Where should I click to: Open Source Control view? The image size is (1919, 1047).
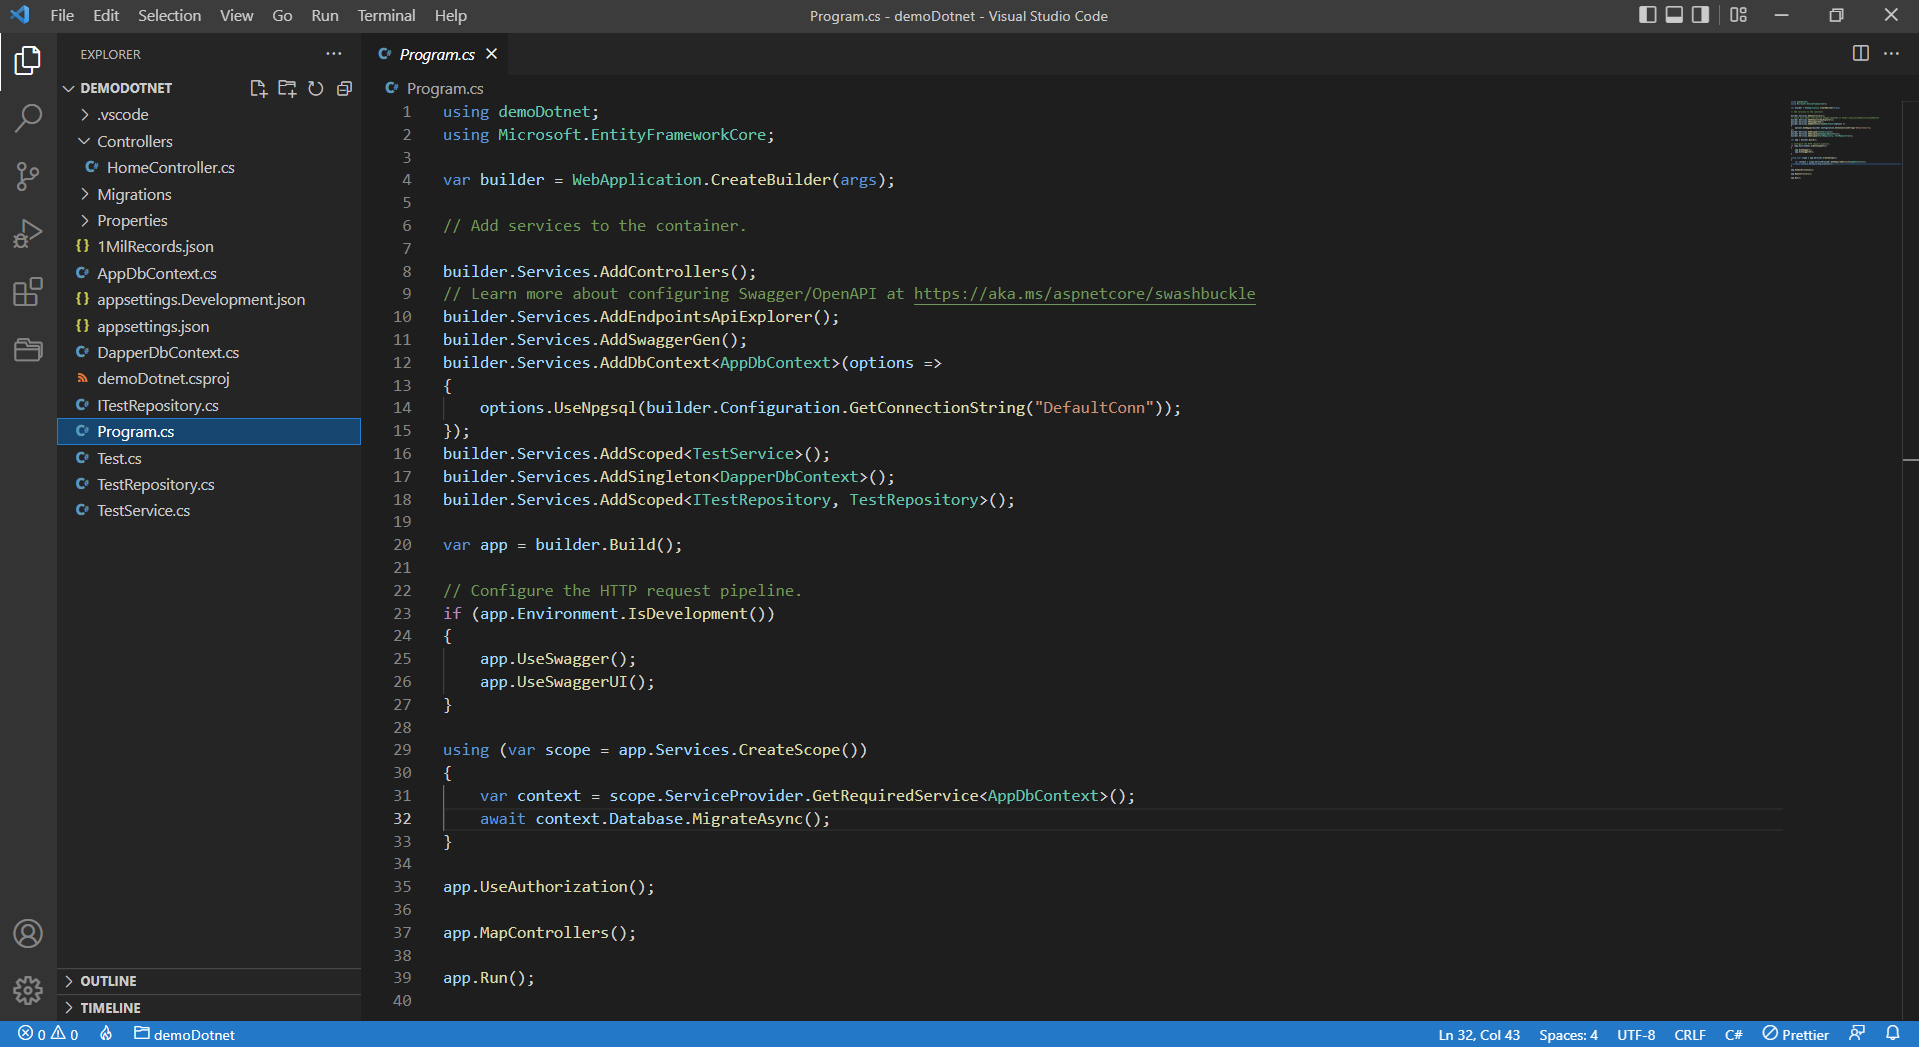pos(27,176)
